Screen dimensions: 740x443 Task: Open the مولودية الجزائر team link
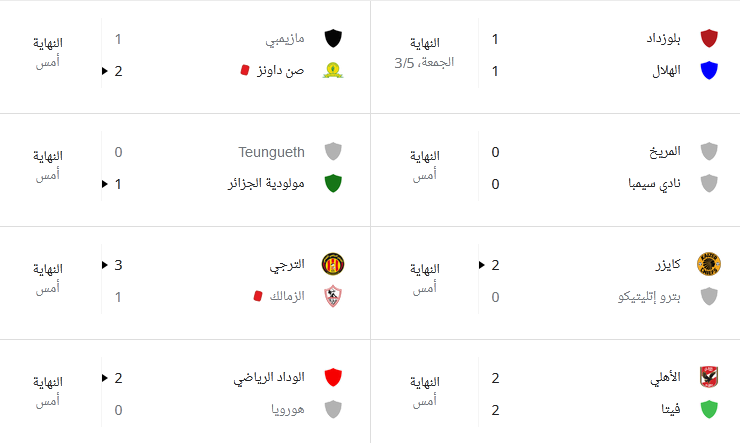coord(267,184)
